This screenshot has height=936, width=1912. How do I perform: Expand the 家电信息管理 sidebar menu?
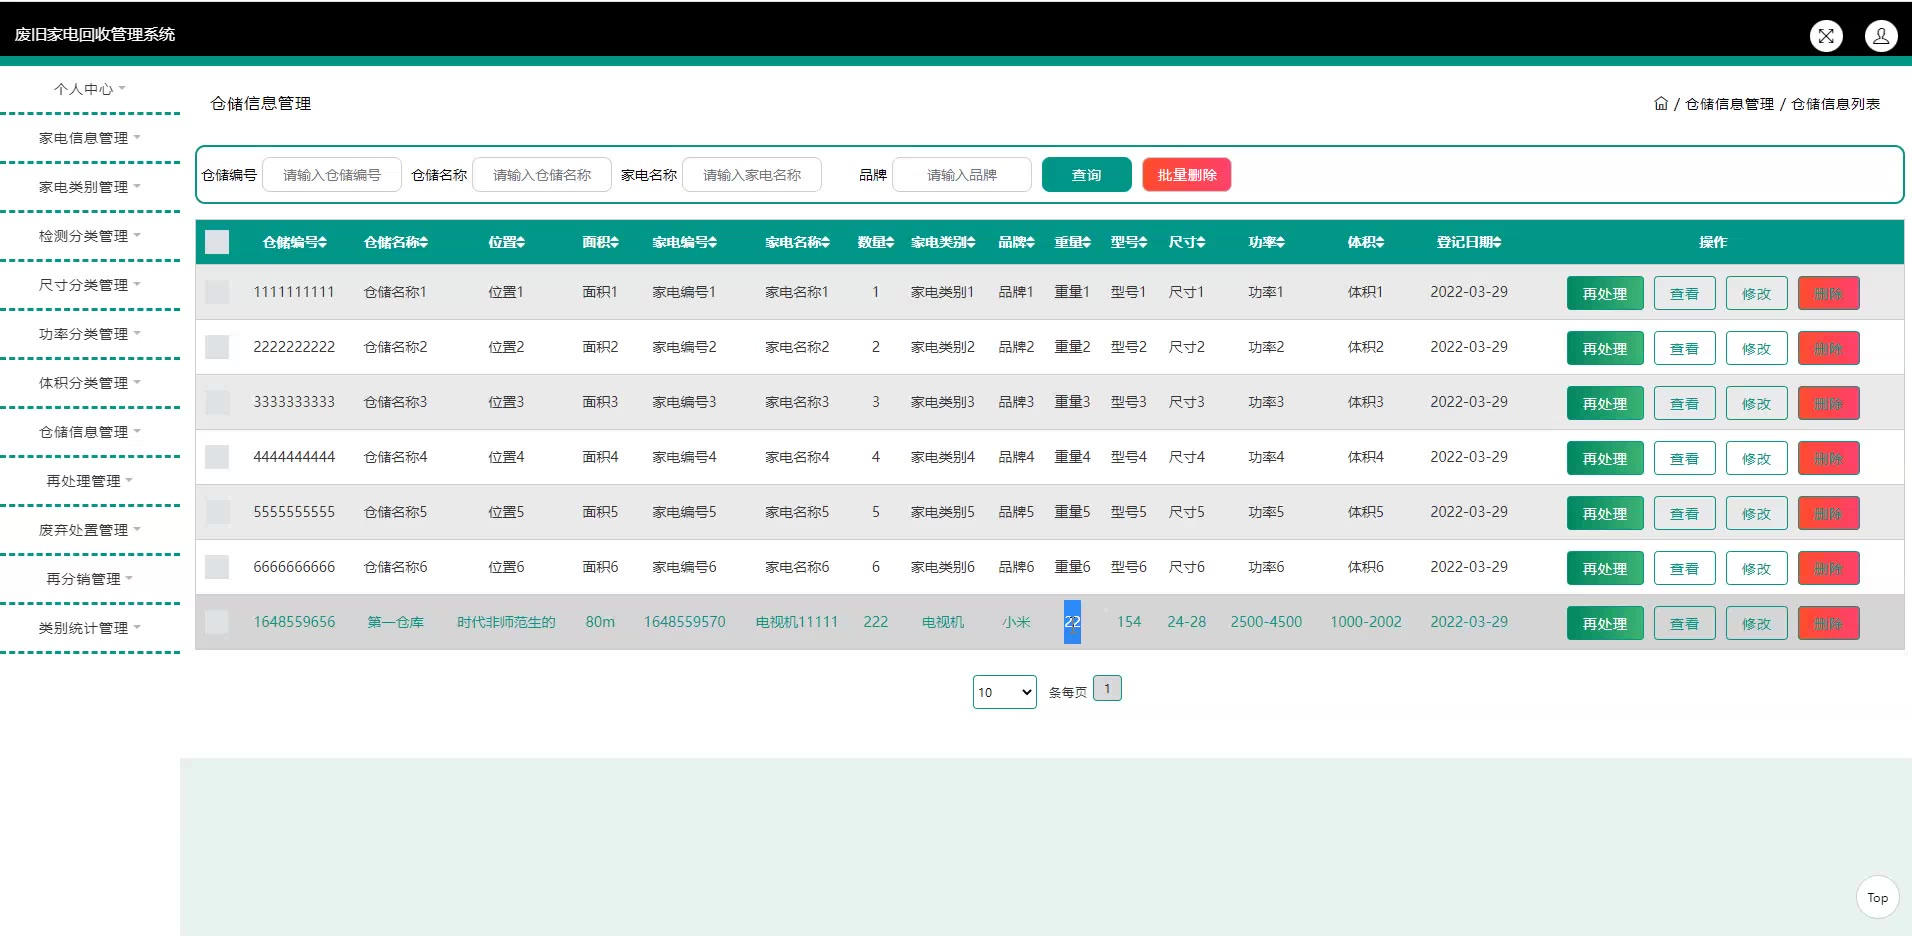point(89,138)
